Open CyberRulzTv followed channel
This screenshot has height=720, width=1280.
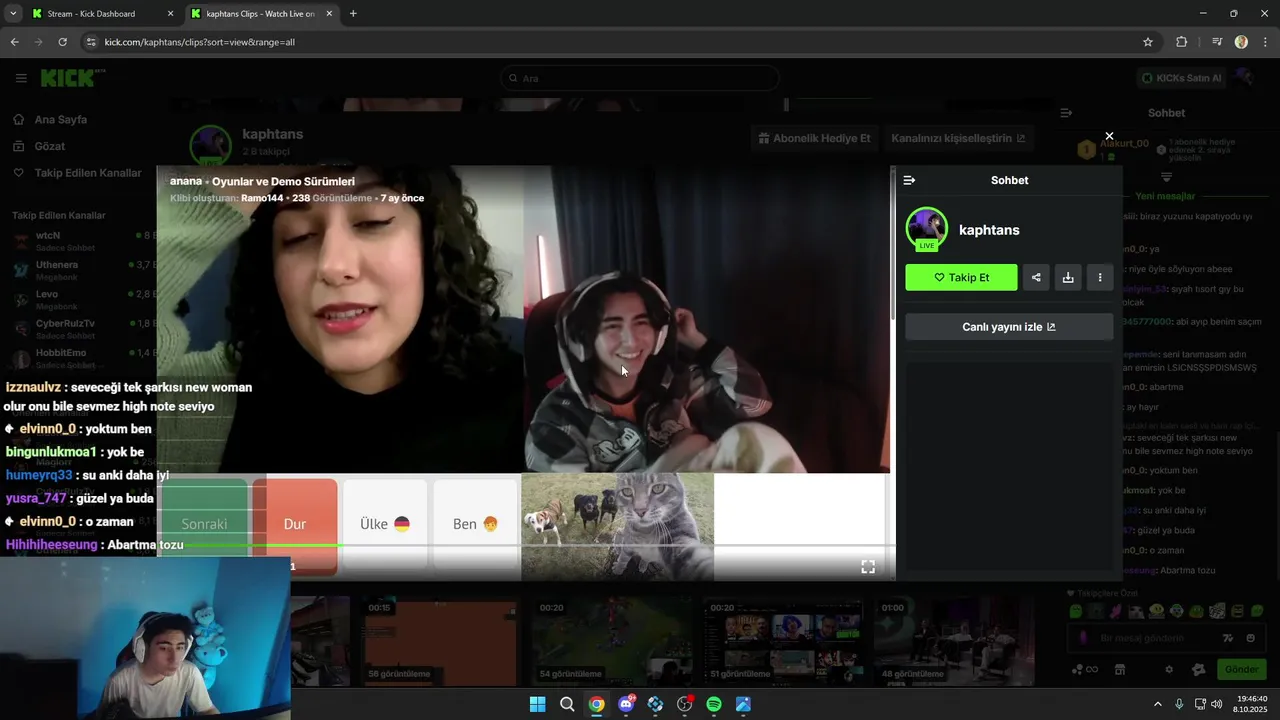click(80, 329)
